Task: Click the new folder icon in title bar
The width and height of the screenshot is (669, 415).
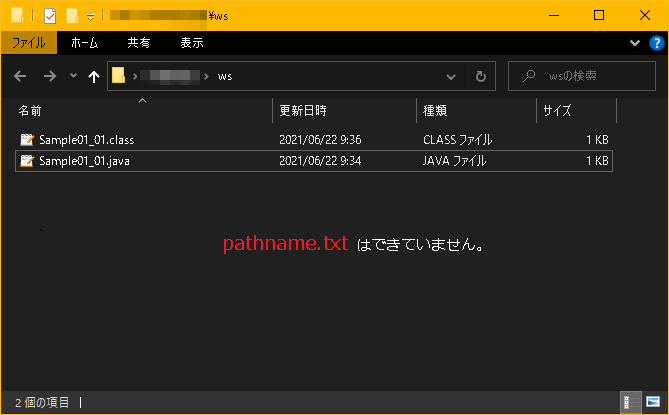Action: point(72,15)
